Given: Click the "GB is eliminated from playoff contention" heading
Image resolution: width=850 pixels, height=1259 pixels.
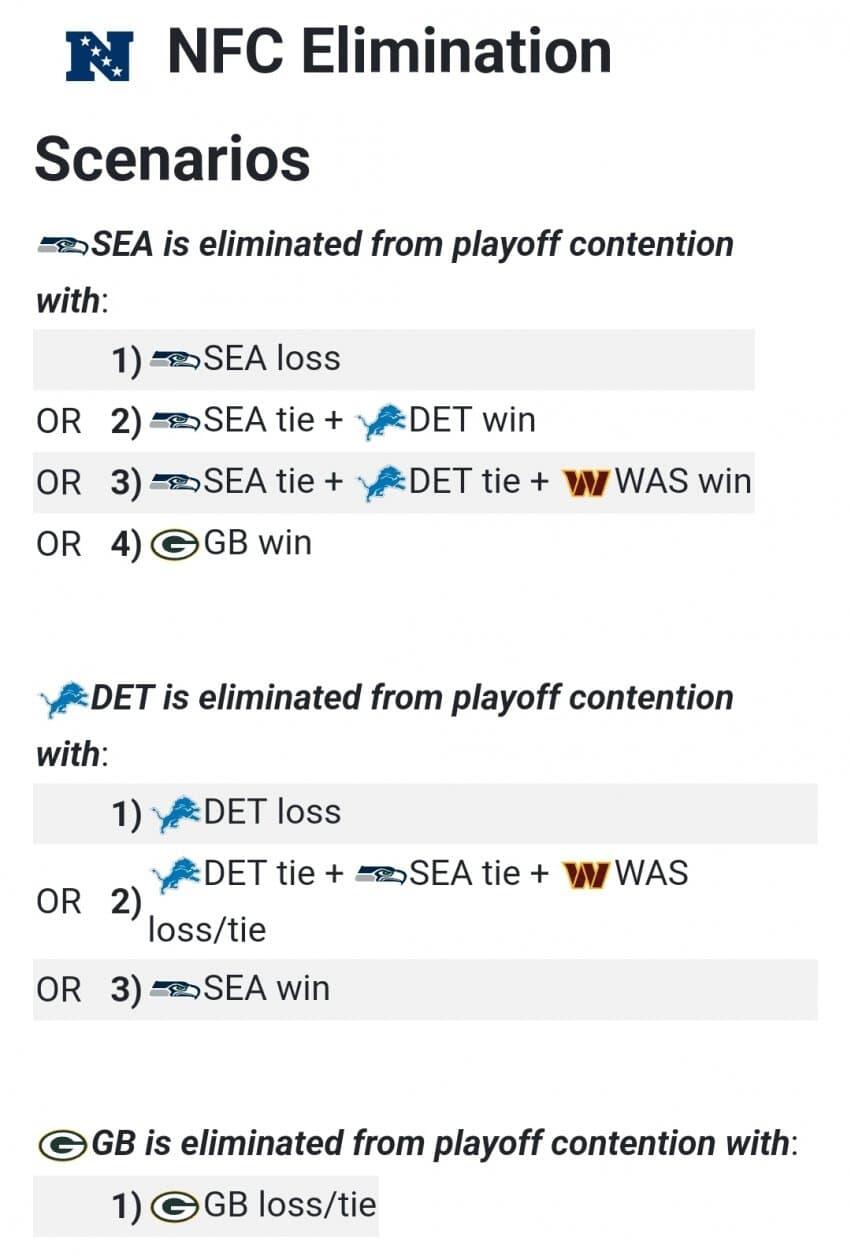Looking at the screenshot, I should [x=440, y=1143].
